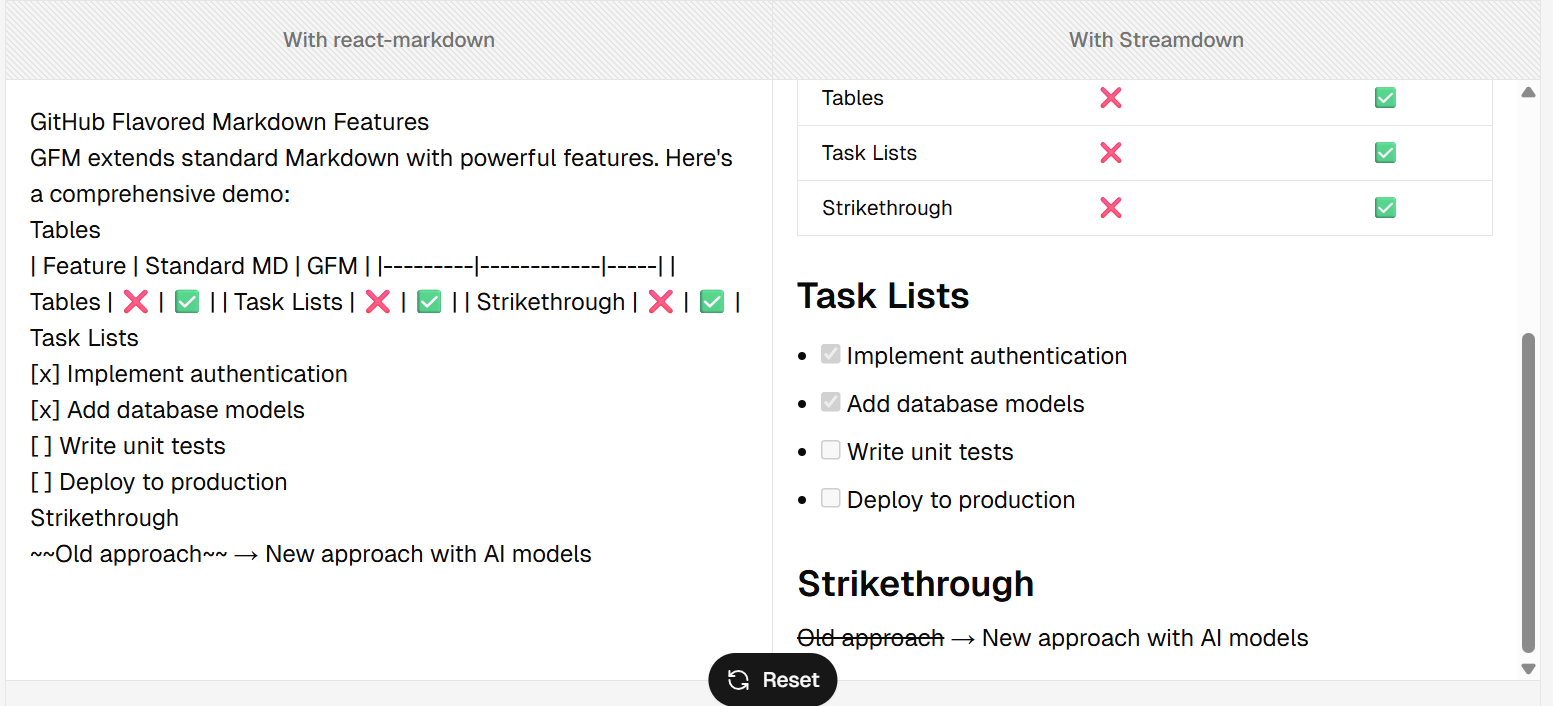The height and width of the screenshot is (706, 1553).
Task: Click the Strikethrough heading in Streamdown panel
Action: [x=915, y=584]
